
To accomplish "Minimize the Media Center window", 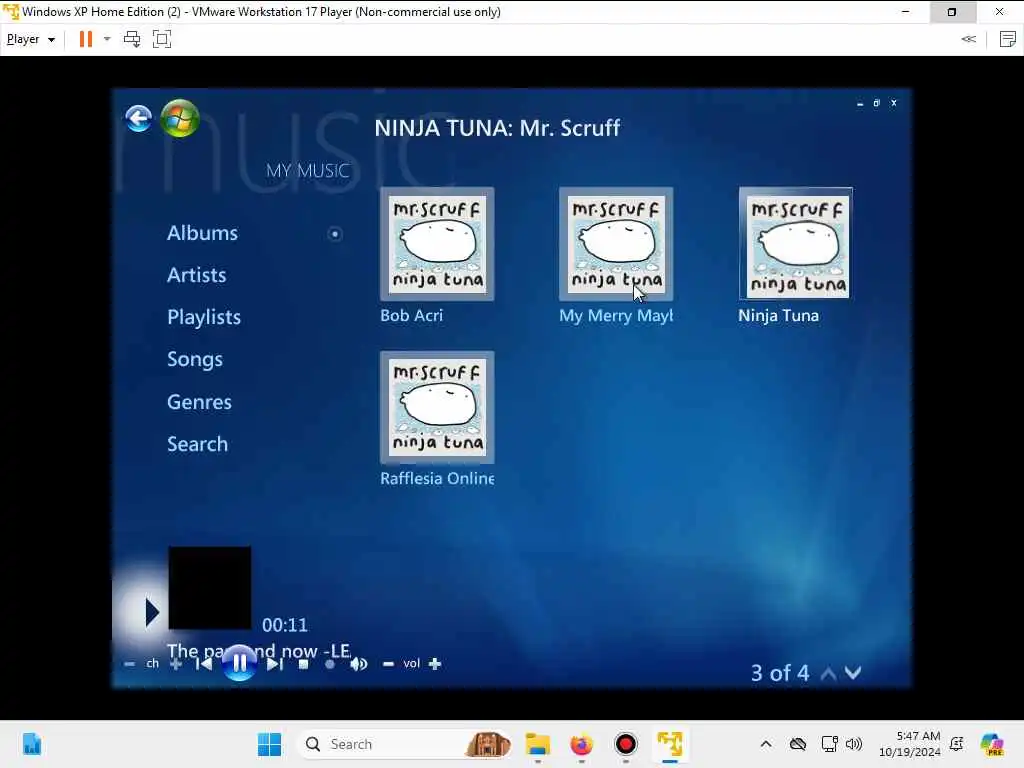I will click(x=860, y=103).
